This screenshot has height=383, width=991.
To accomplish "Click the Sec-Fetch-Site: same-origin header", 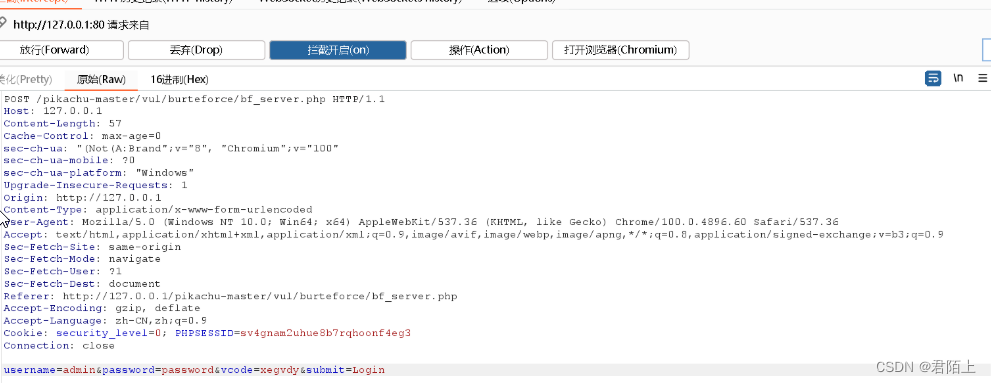I will coord(92,246).
